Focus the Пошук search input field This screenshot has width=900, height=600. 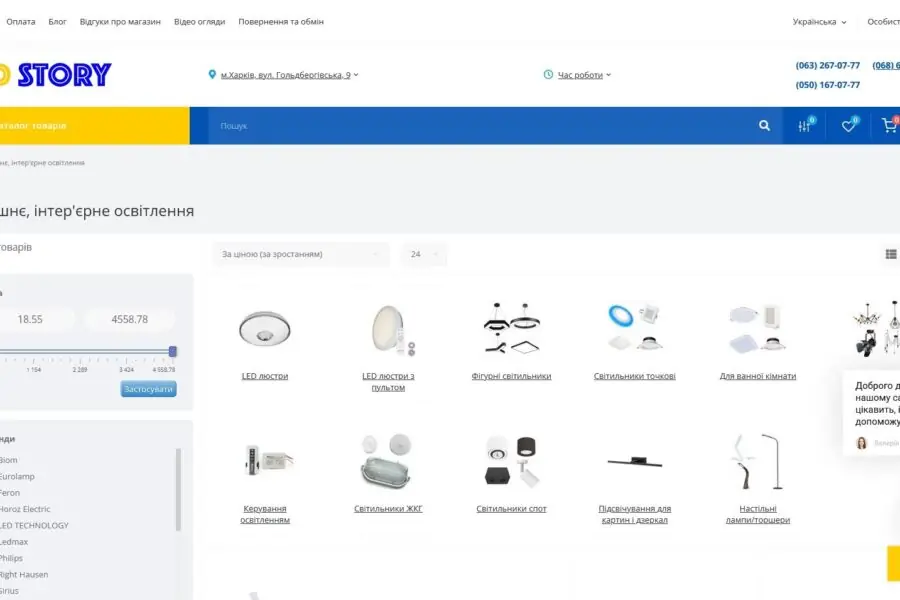point(480,126)
